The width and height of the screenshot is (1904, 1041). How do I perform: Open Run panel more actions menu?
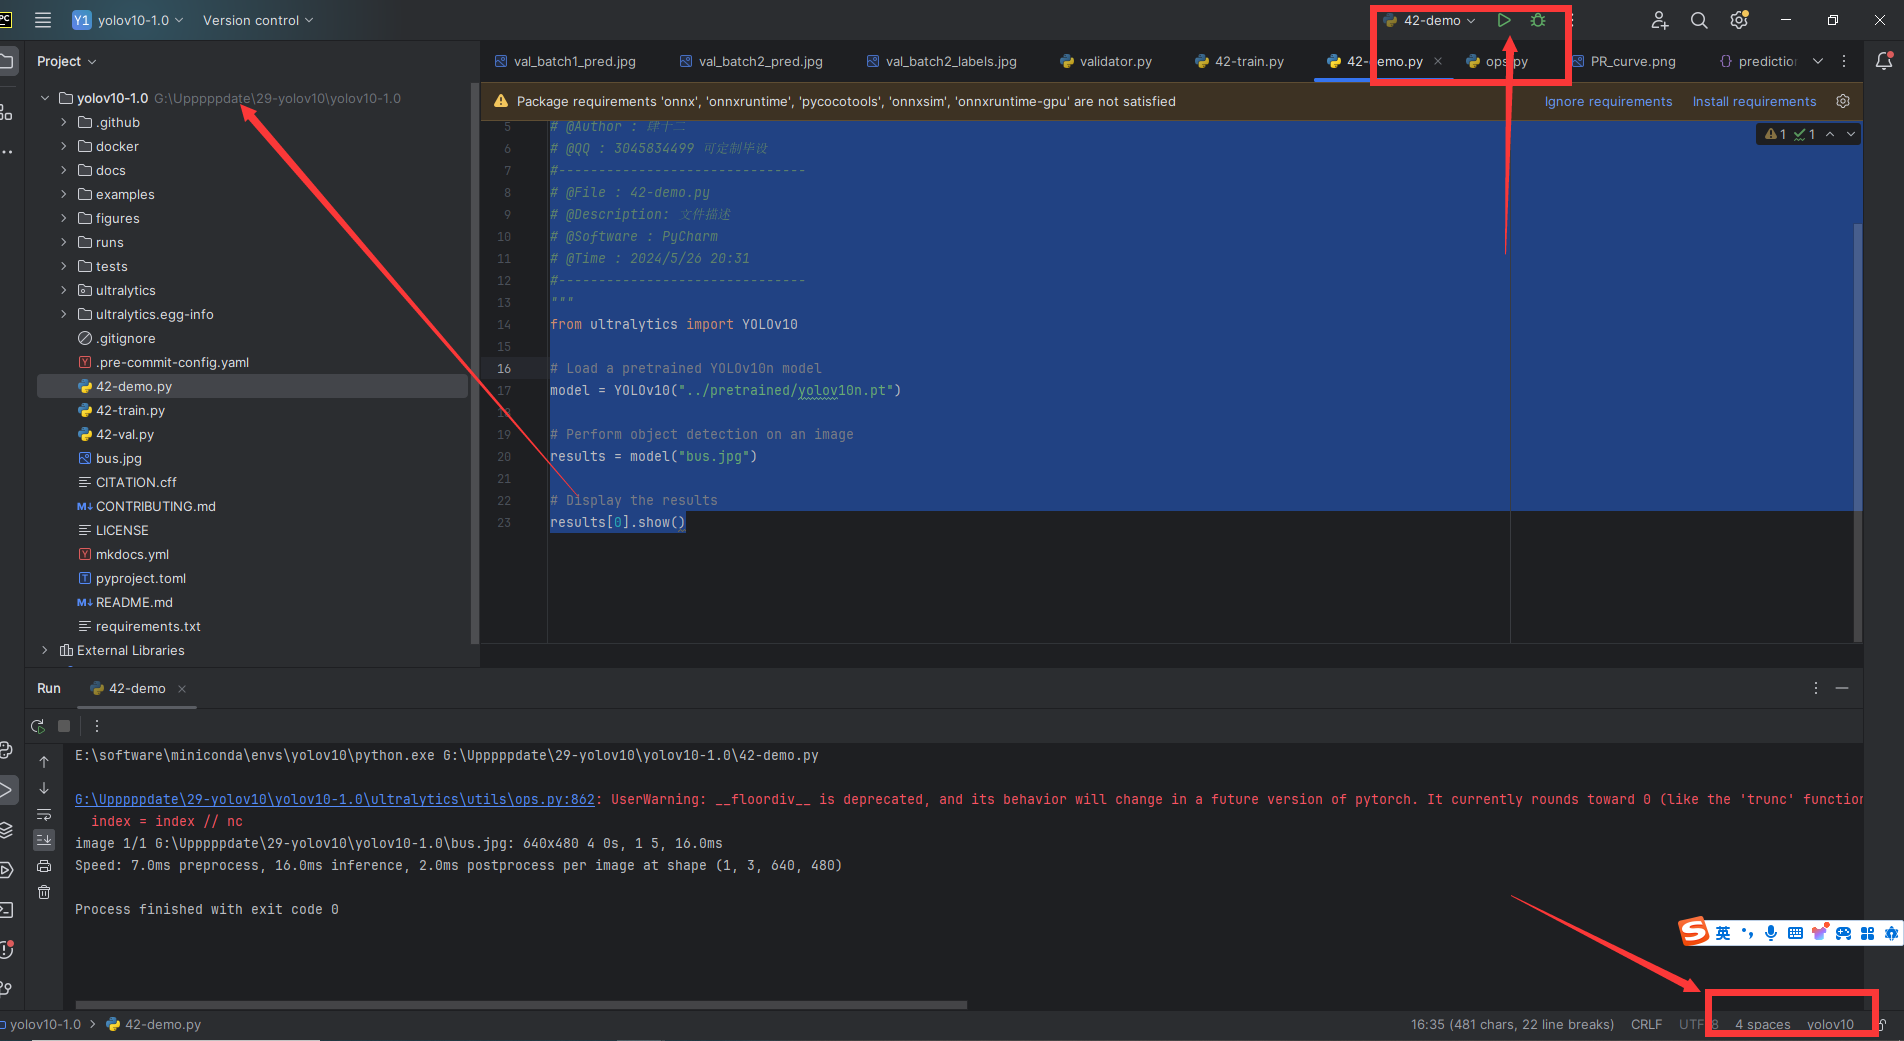click(97, 726)
